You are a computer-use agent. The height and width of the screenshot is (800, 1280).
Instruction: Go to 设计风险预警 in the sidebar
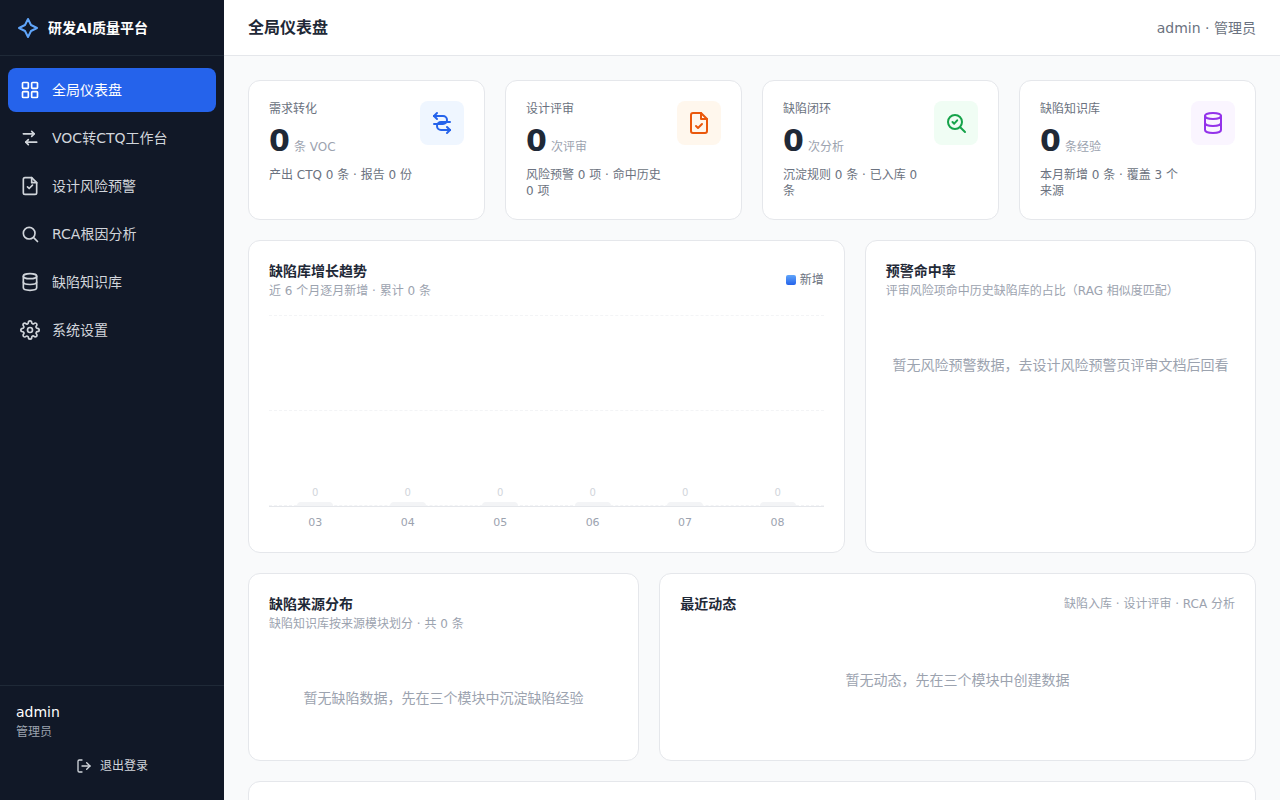pyautogui.click(x=112, y=186)
